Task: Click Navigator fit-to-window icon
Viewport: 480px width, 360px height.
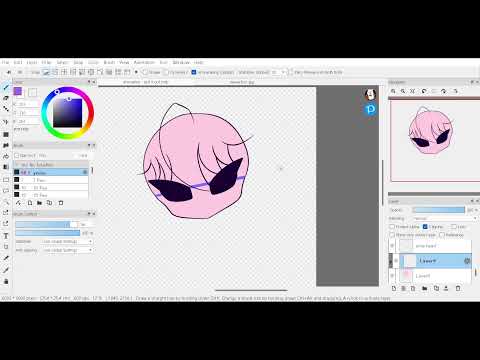Action: [x=413, y=91]
